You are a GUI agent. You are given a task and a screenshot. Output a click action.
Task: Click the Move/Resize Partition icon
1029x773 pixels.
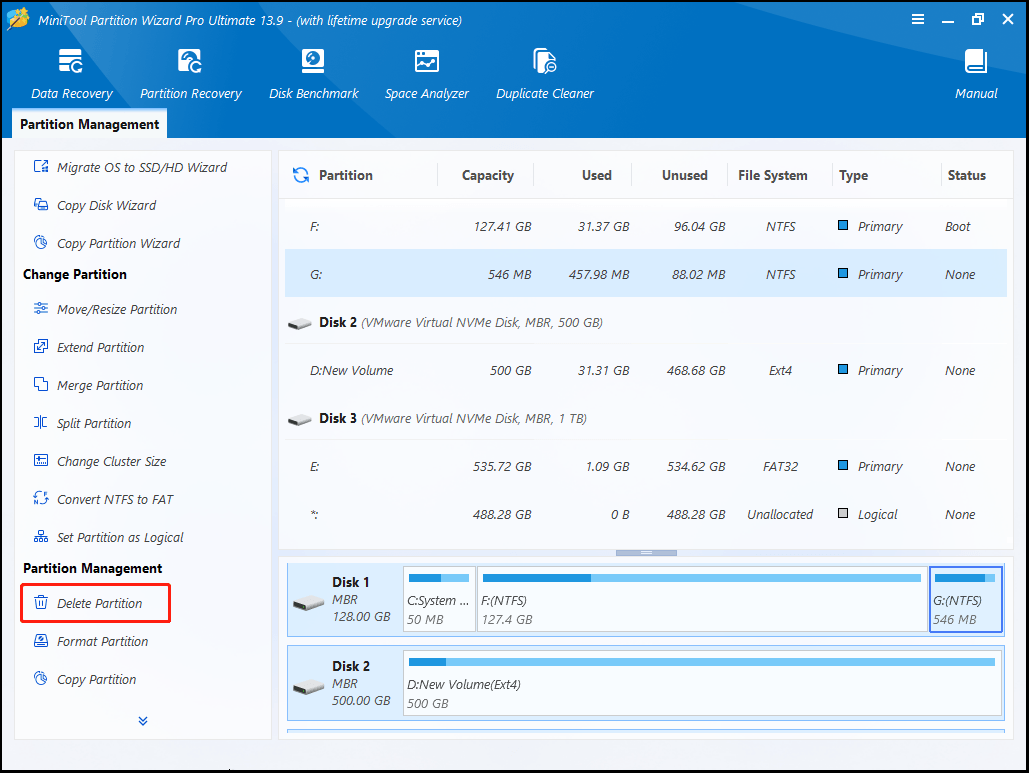click(x=41, y=308)
